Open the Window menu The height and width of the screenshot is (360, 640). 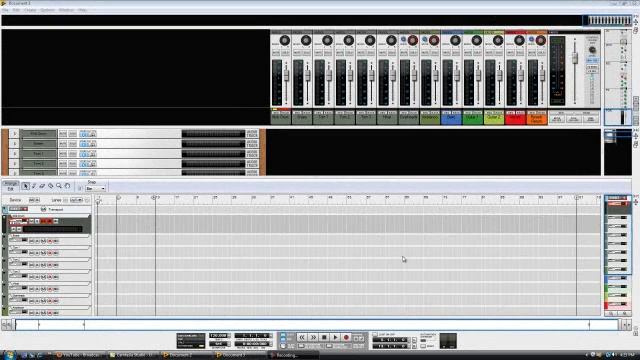[x=66, y=10]
